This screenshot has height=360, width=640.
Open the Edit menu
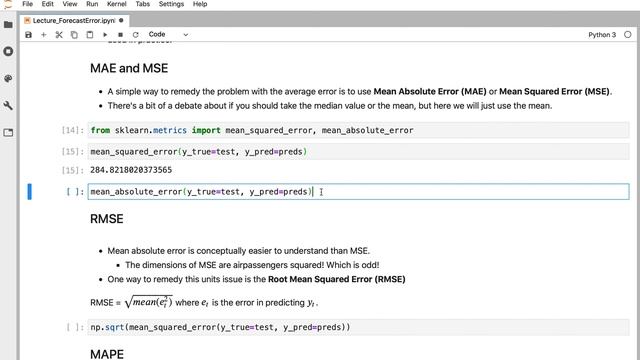tap(47, 4)
